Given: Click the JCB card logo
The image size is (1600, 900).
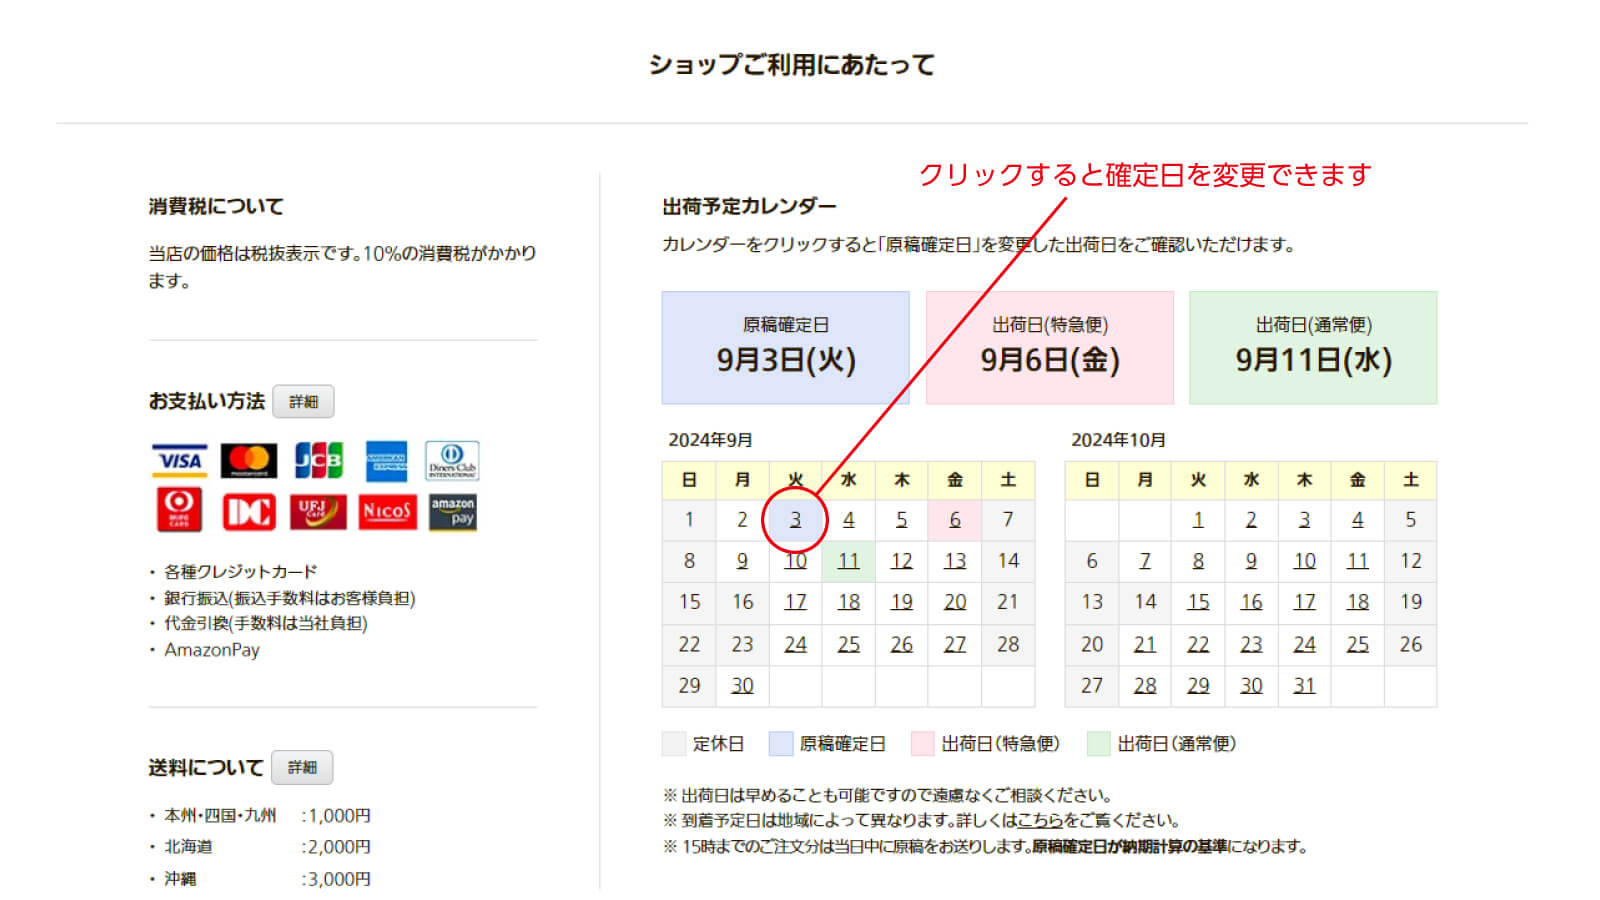Looking at the screenshot, I should [x=318, y=460].
